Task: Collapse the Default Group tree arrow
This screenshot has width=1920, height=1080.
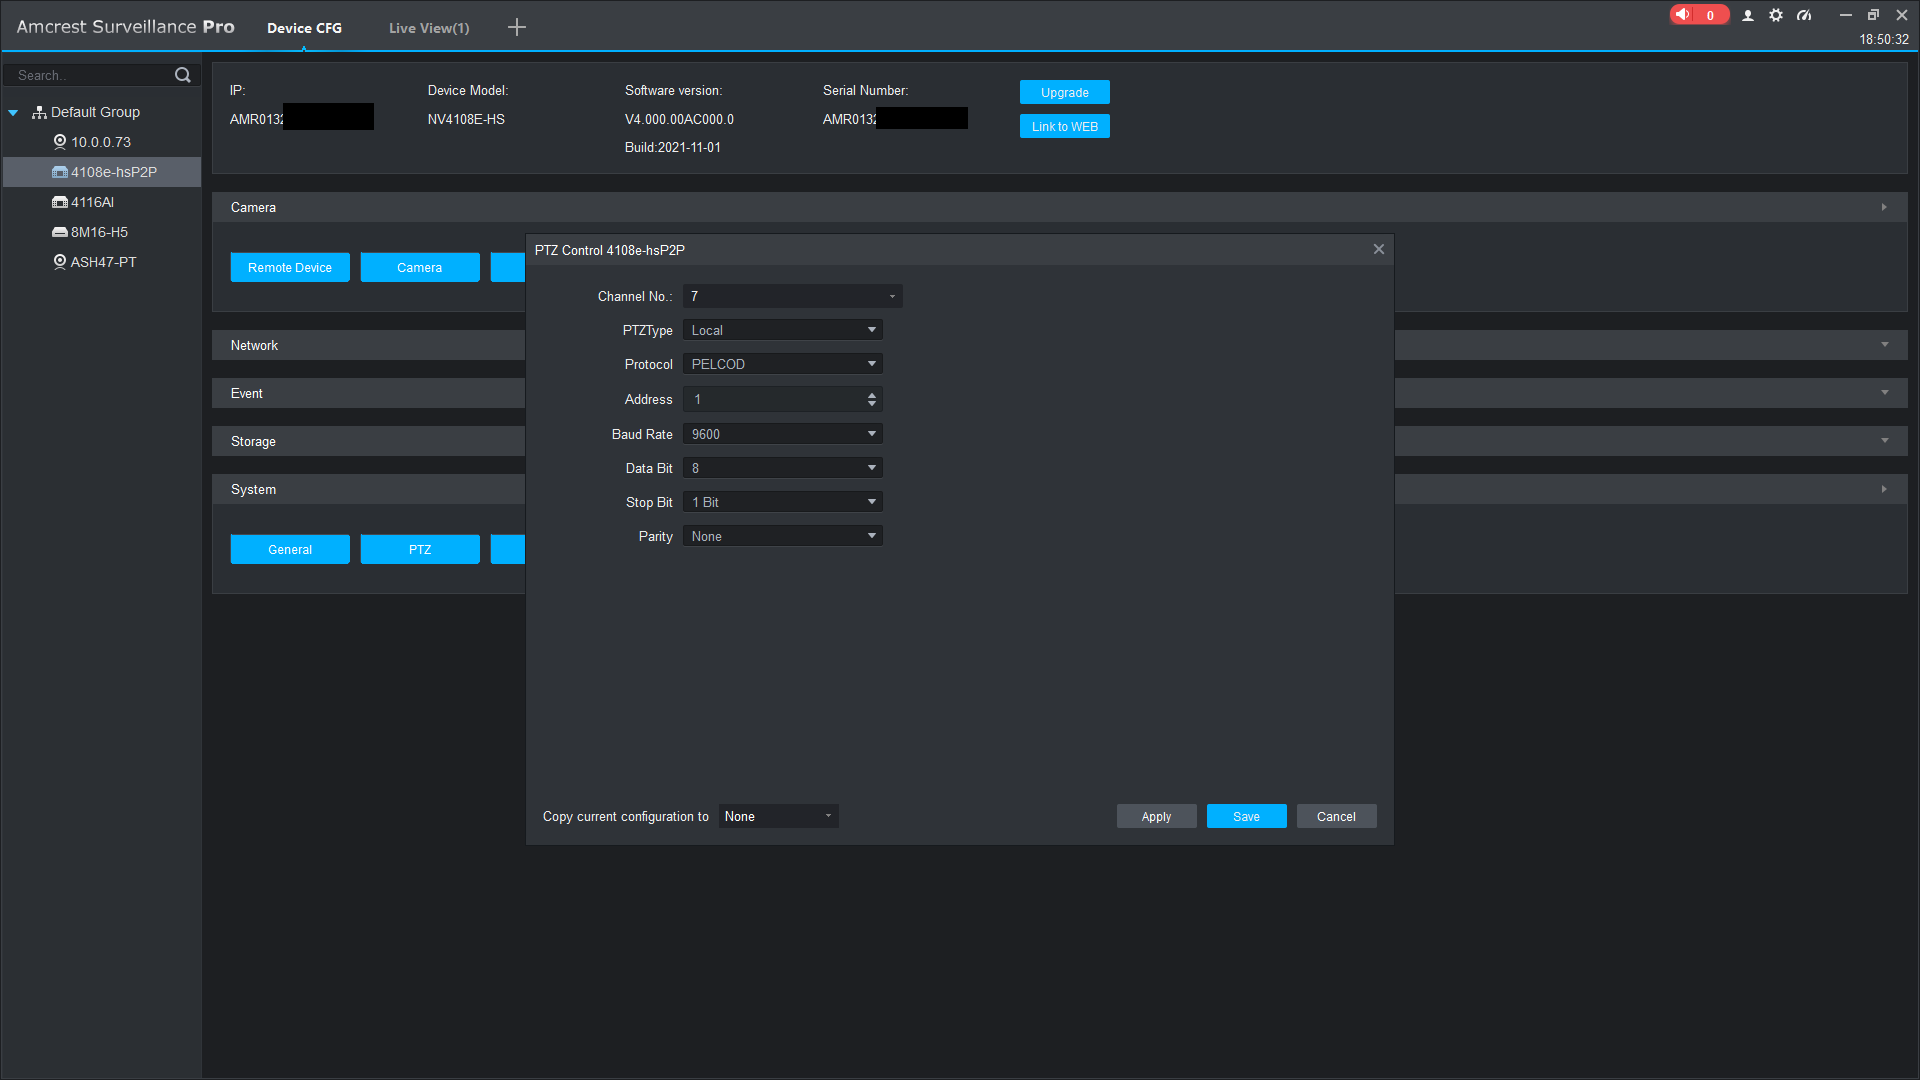Action: click(13, 113)
